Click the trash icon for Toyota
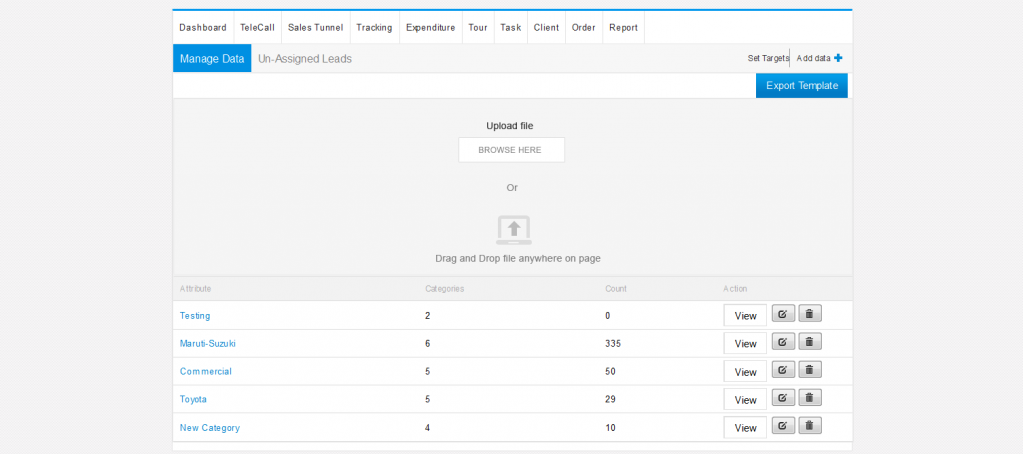This screenshot has width=1023, height=454. (x=810, y=398)
